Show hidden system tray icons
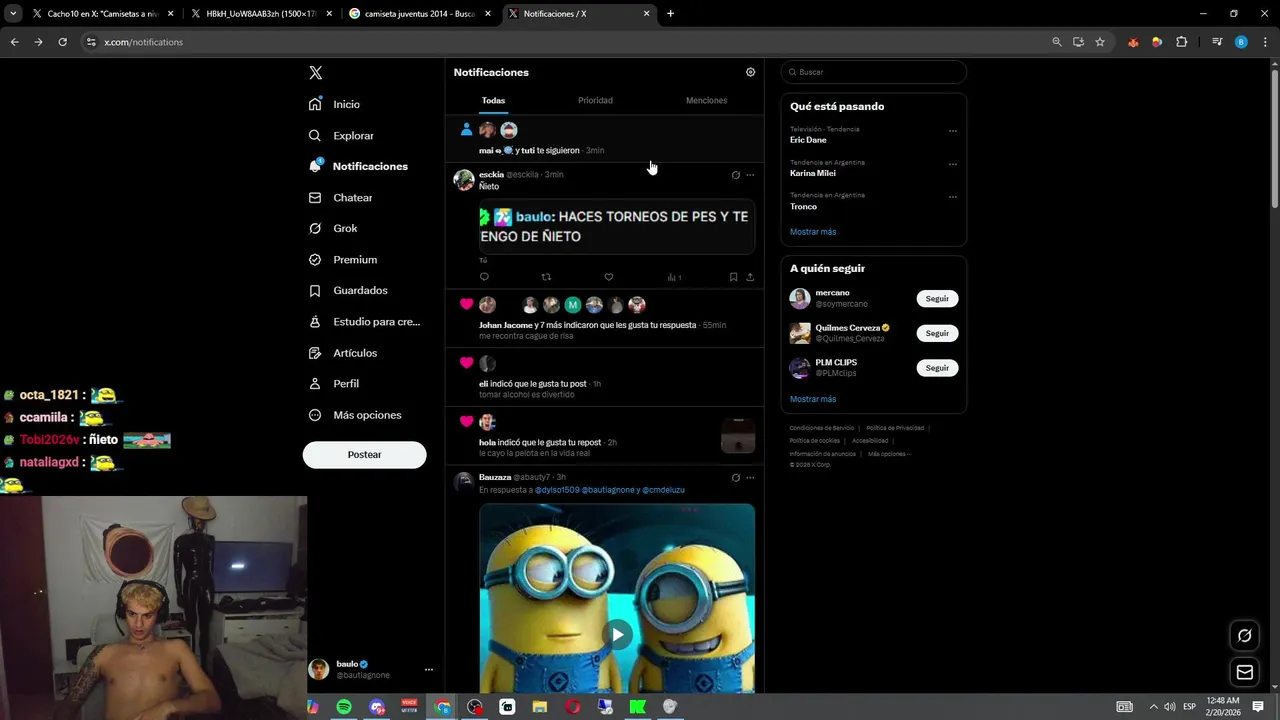The width and height of the screenshot is (1280, 720). pos(1153,706)
